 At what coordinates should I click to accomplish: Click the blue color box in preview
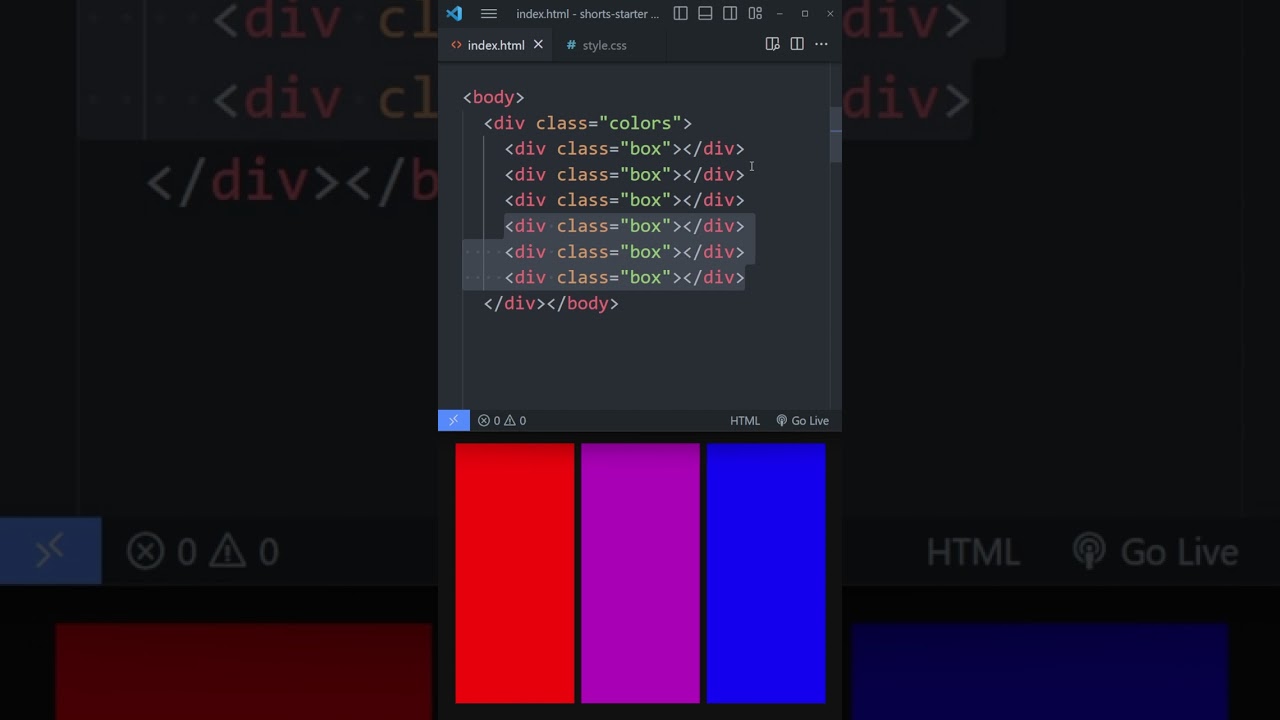pyautogui.click(x=766, y=573)
